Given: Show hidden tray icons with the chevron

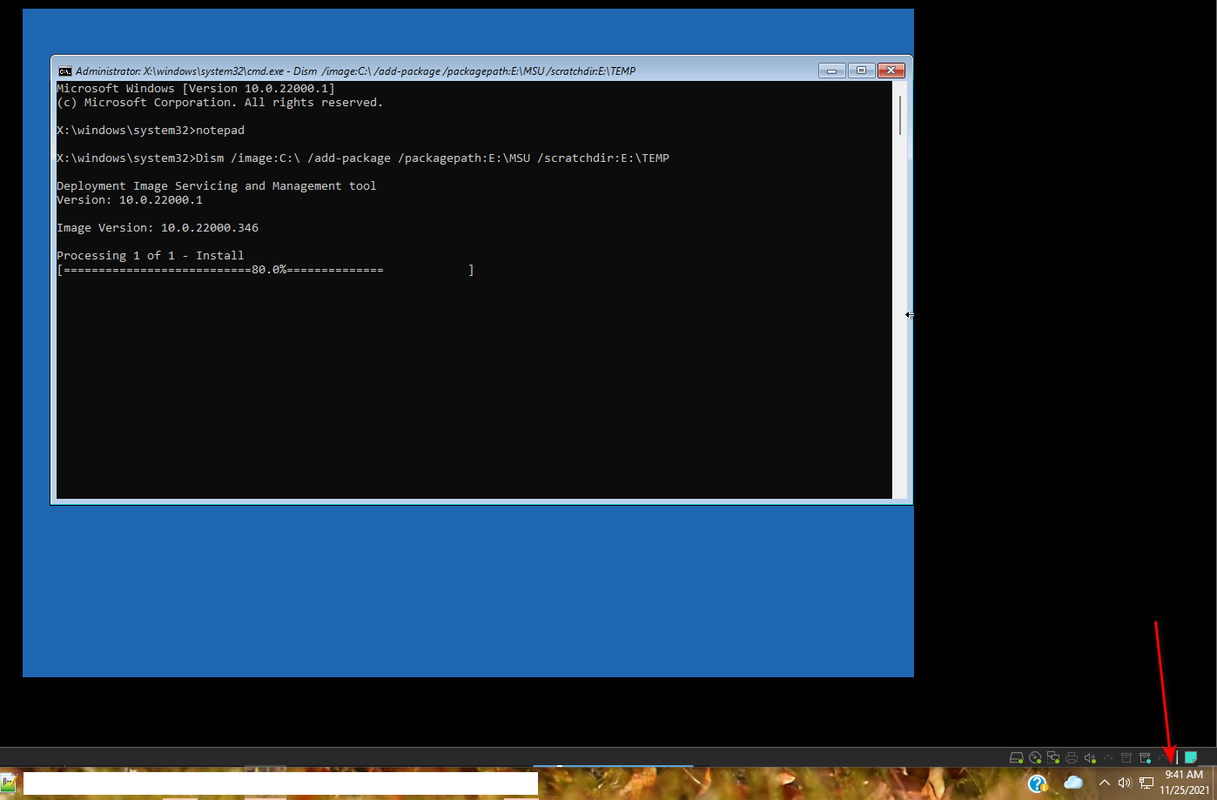Looking at the screenshot, I should [1104, 783].
